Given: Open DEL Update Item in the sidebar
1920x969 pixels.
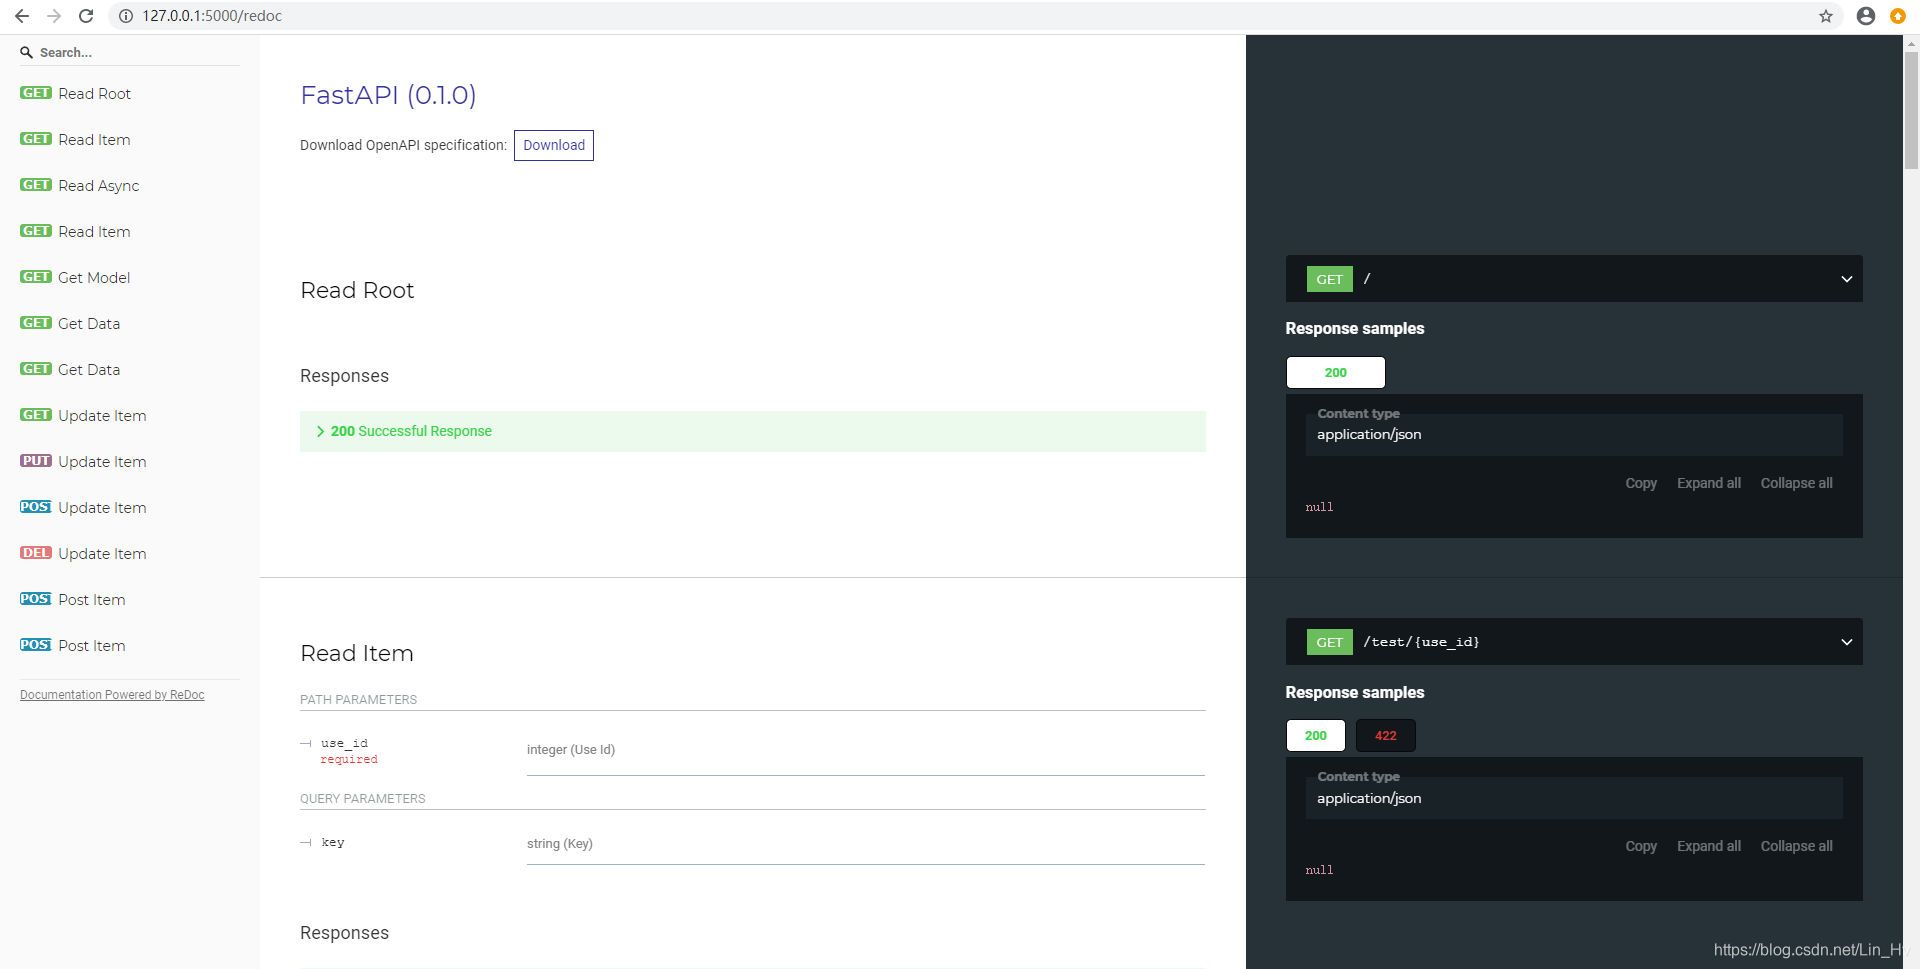Looking at the screenshot, I should click(x=83, y=553).
